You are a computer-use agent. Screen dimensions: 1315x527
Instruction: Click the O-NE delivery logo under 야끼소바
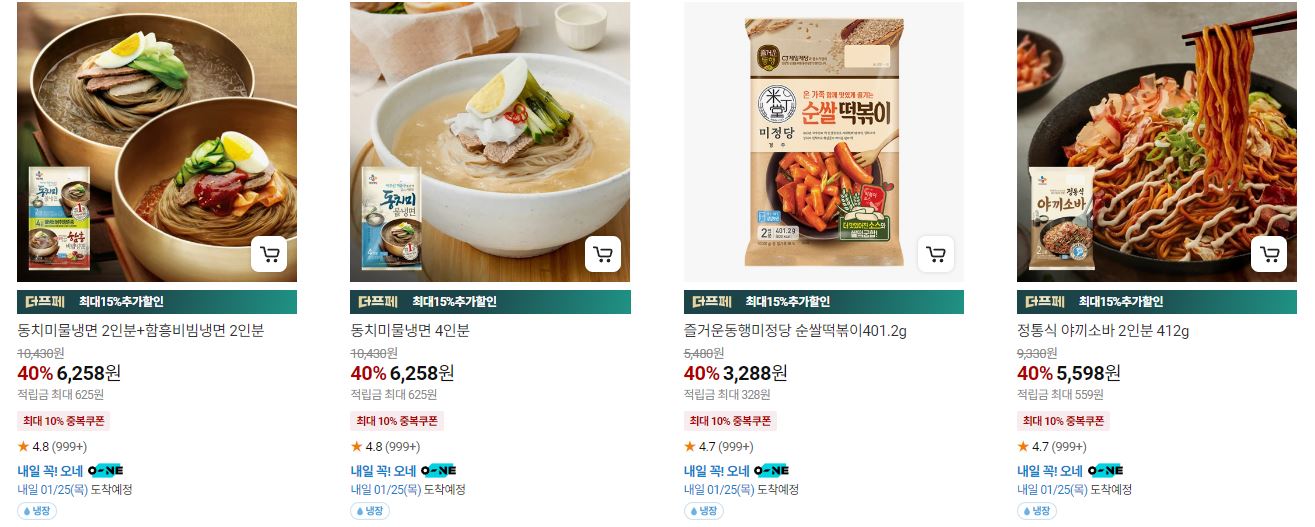[1105, 470]
